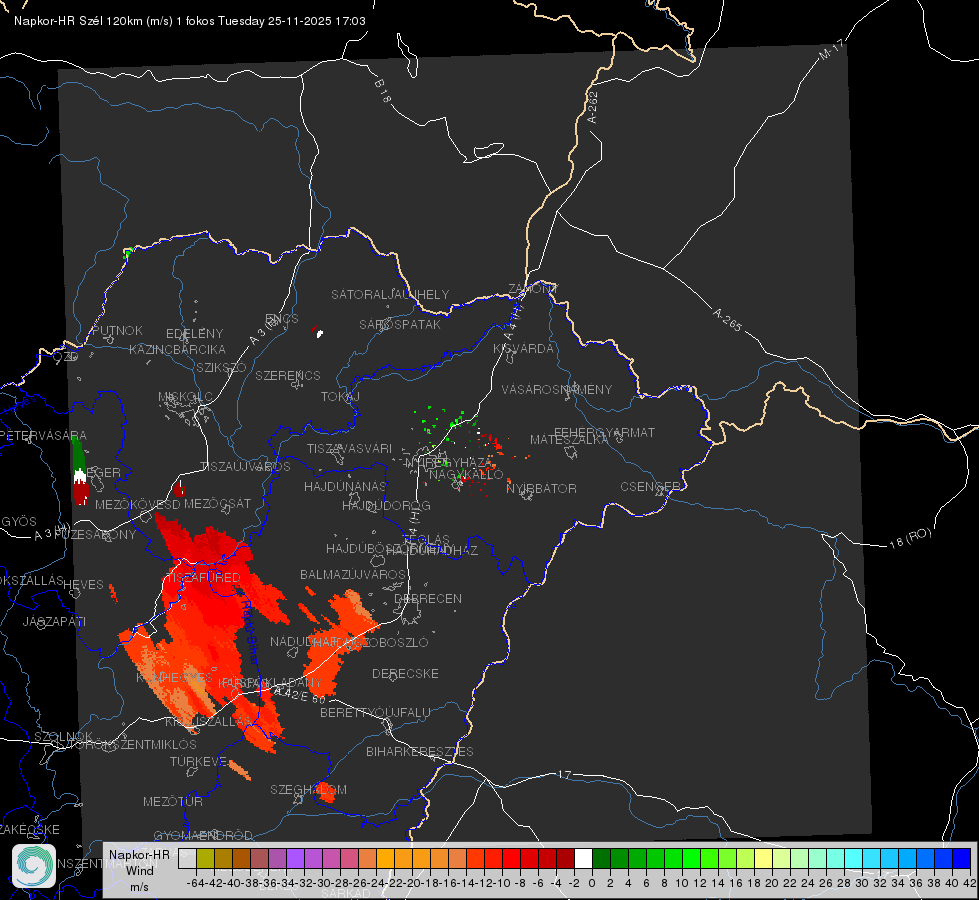
Task: Click the radar title with timestamp 17:03
Action: [190, 21]
